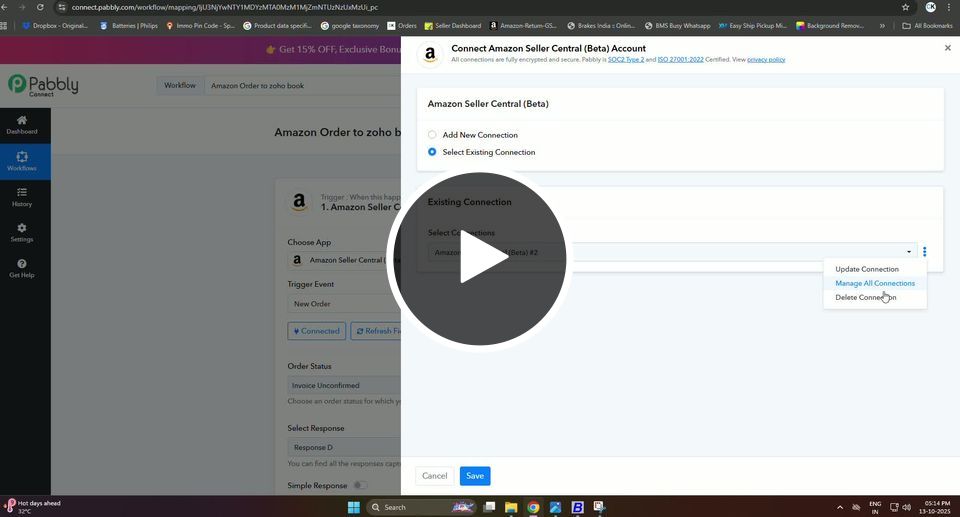The height and width of the screenshot is (517, 960).
Task: Open the Dashboard sidebar icon
Action: point(22,124)
